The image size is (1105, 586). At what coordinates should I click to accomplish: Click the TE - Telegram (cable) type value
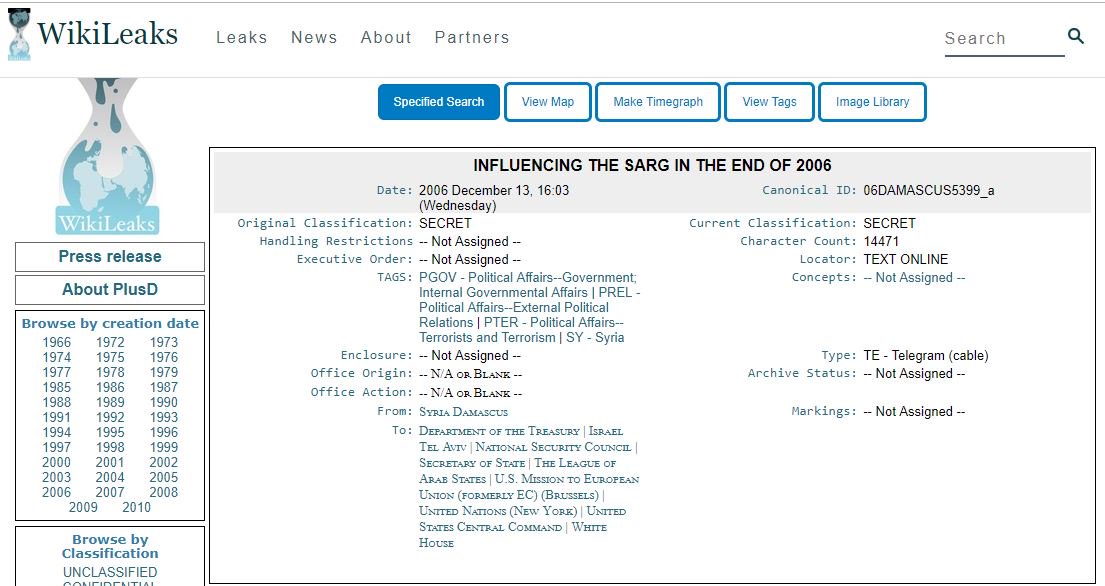pos(926,356)
